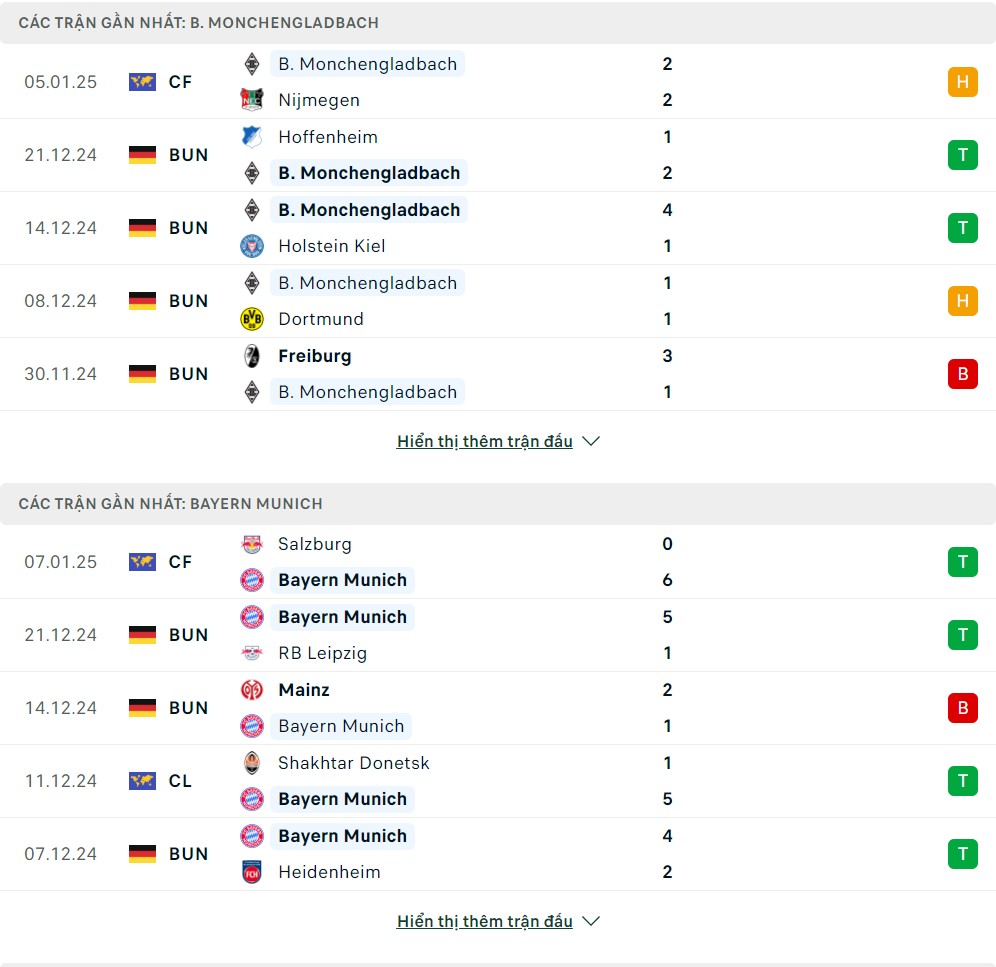Click the orange H badge for Nijmegen match

click(962, 82)
